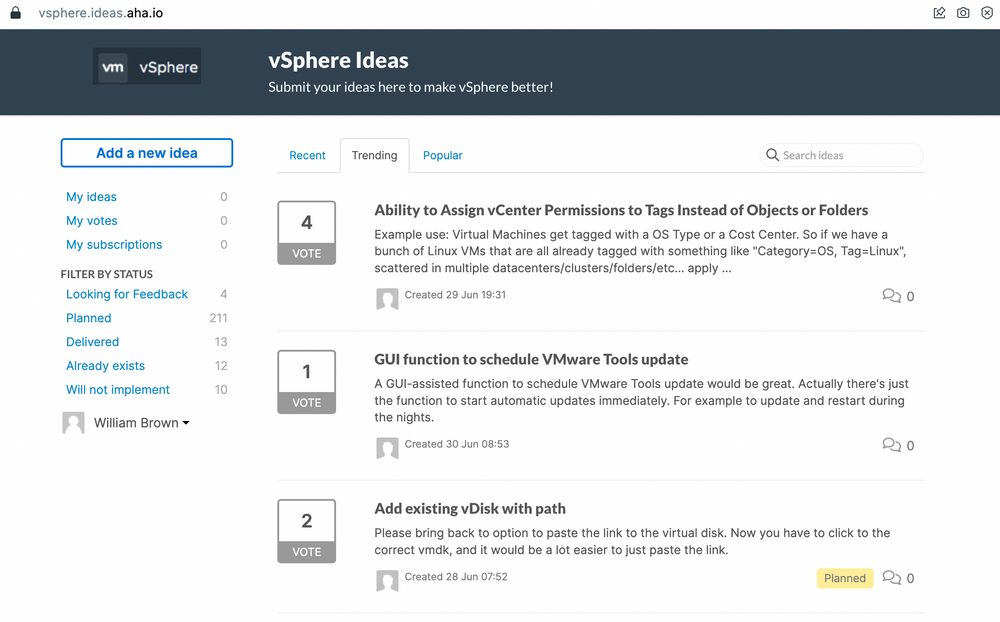This screenshot has width=1000, height=622.
Task: Open the My subscriptions link
Action: click(x=114, y=244)
